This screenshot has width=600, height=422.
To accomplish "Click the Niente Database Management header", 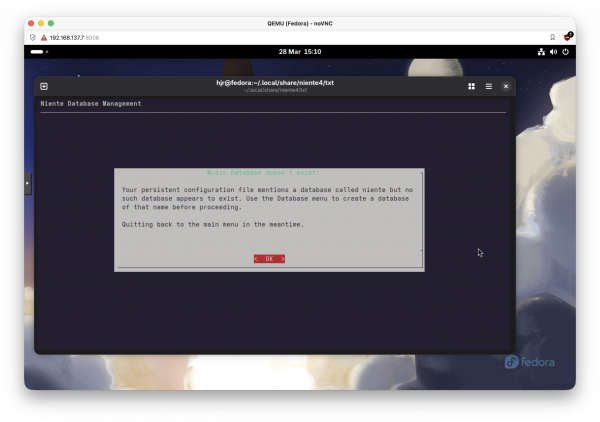I will (x=91, y=104).
